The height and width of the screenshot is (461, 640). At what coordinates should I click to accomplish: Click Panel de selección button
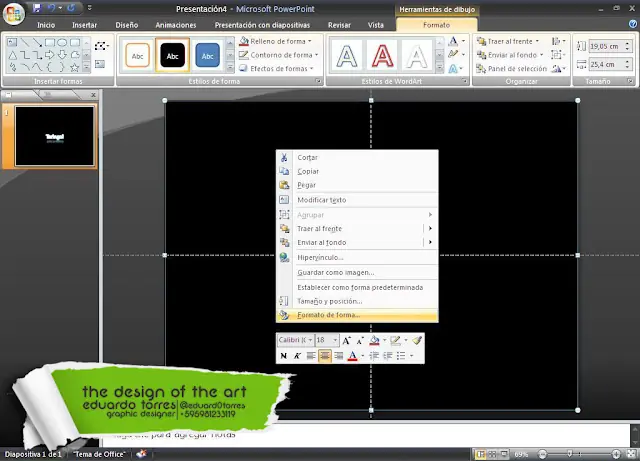512,69
